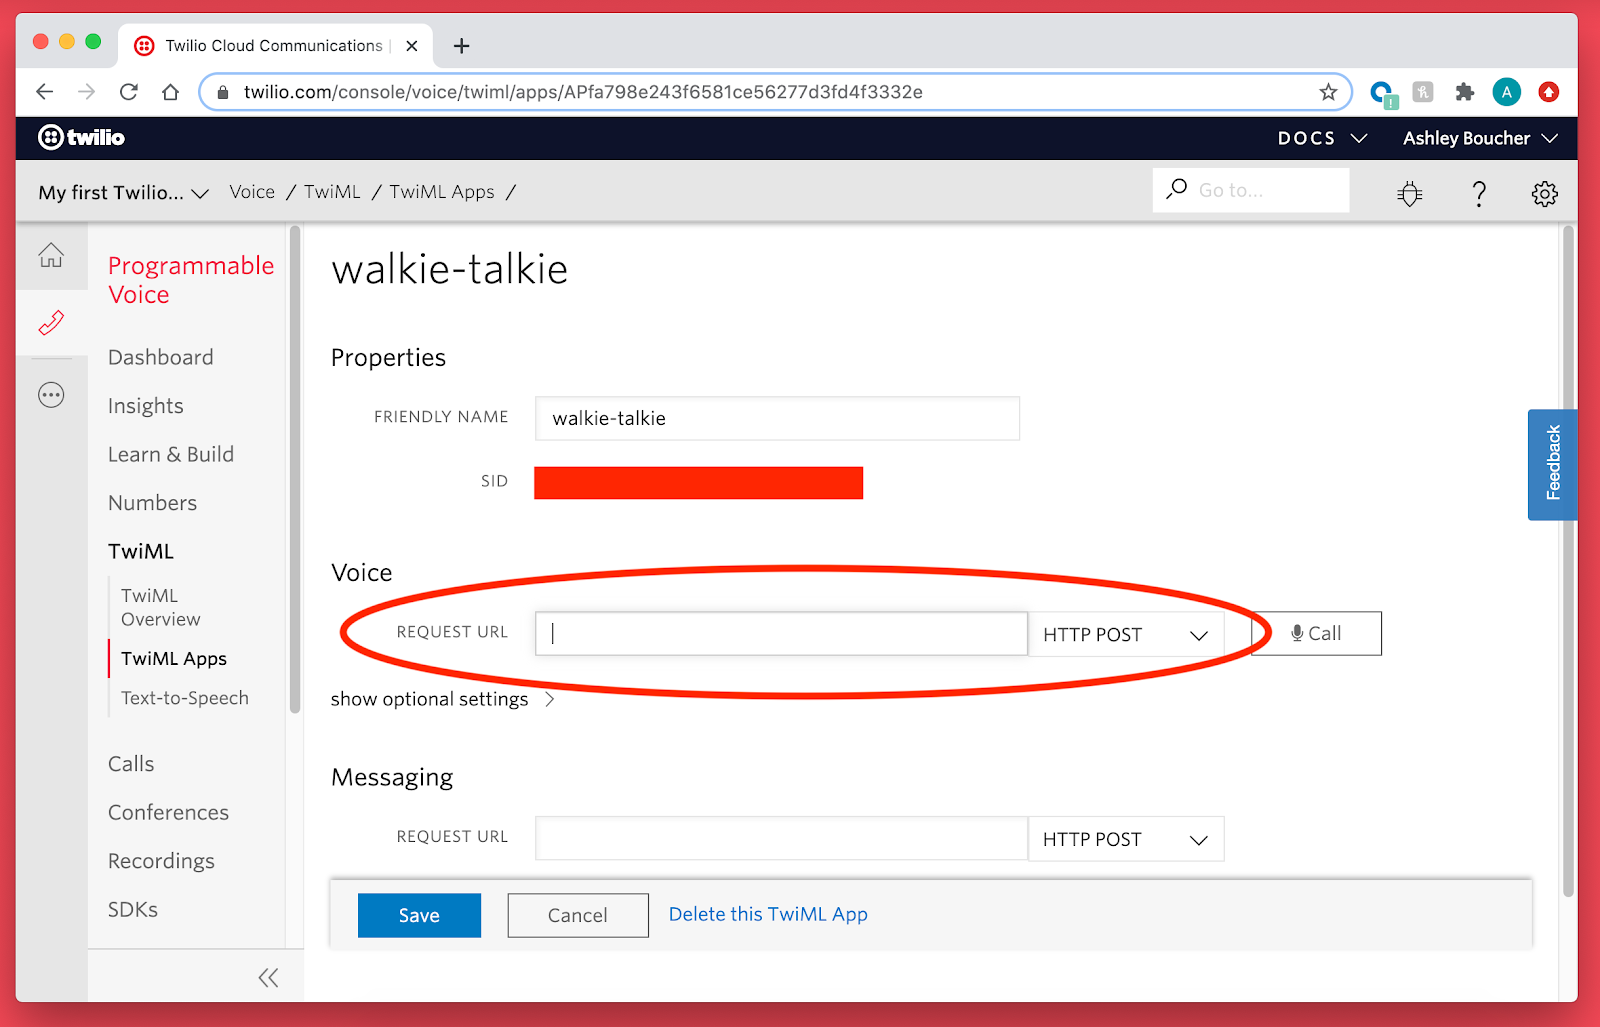Open the DOCS dropdown menu
The height and width of the screenshot is (1027, 1600).
1322,138
